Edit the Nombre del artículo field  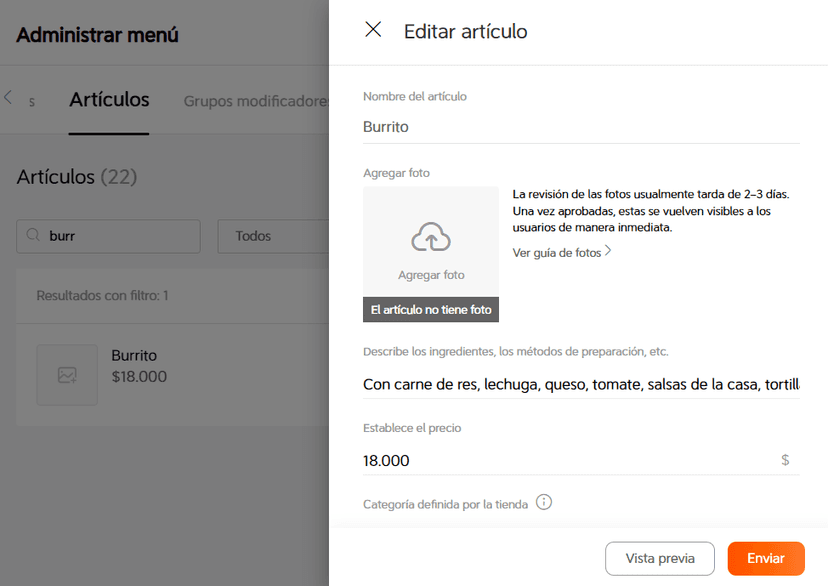click(x=581, y=127)
